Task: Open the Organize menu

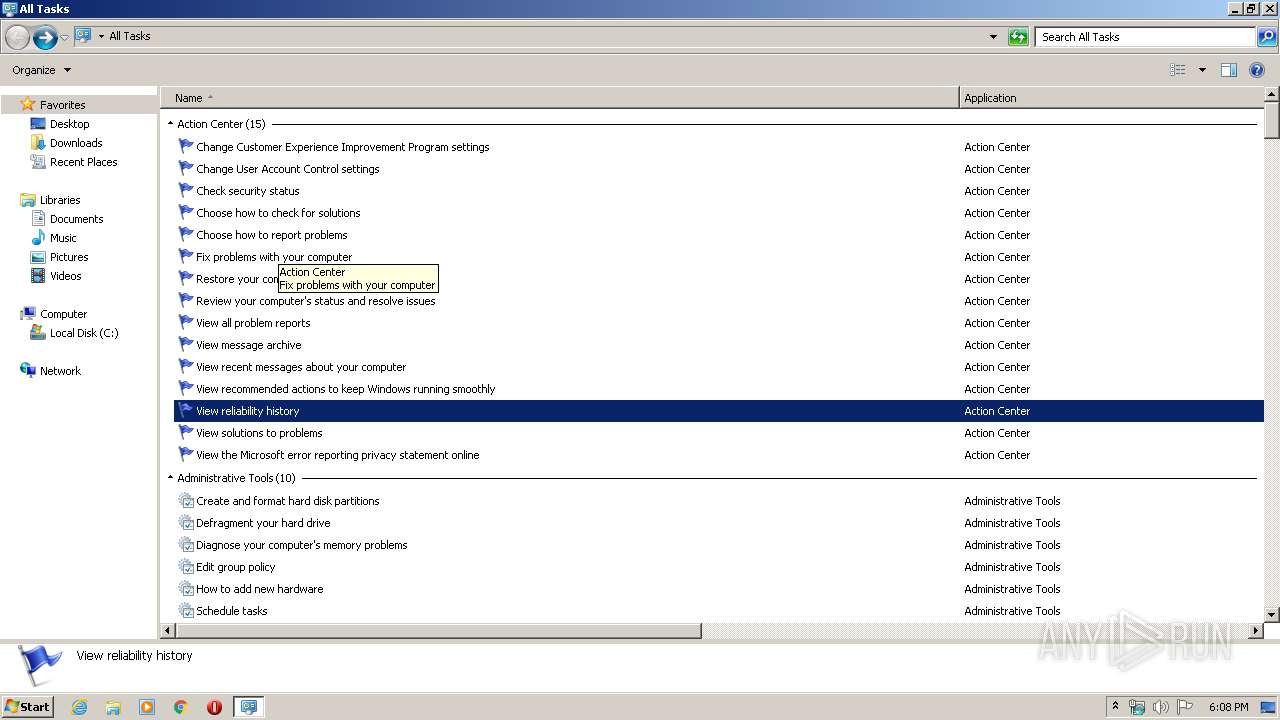Action: (41, 70)
